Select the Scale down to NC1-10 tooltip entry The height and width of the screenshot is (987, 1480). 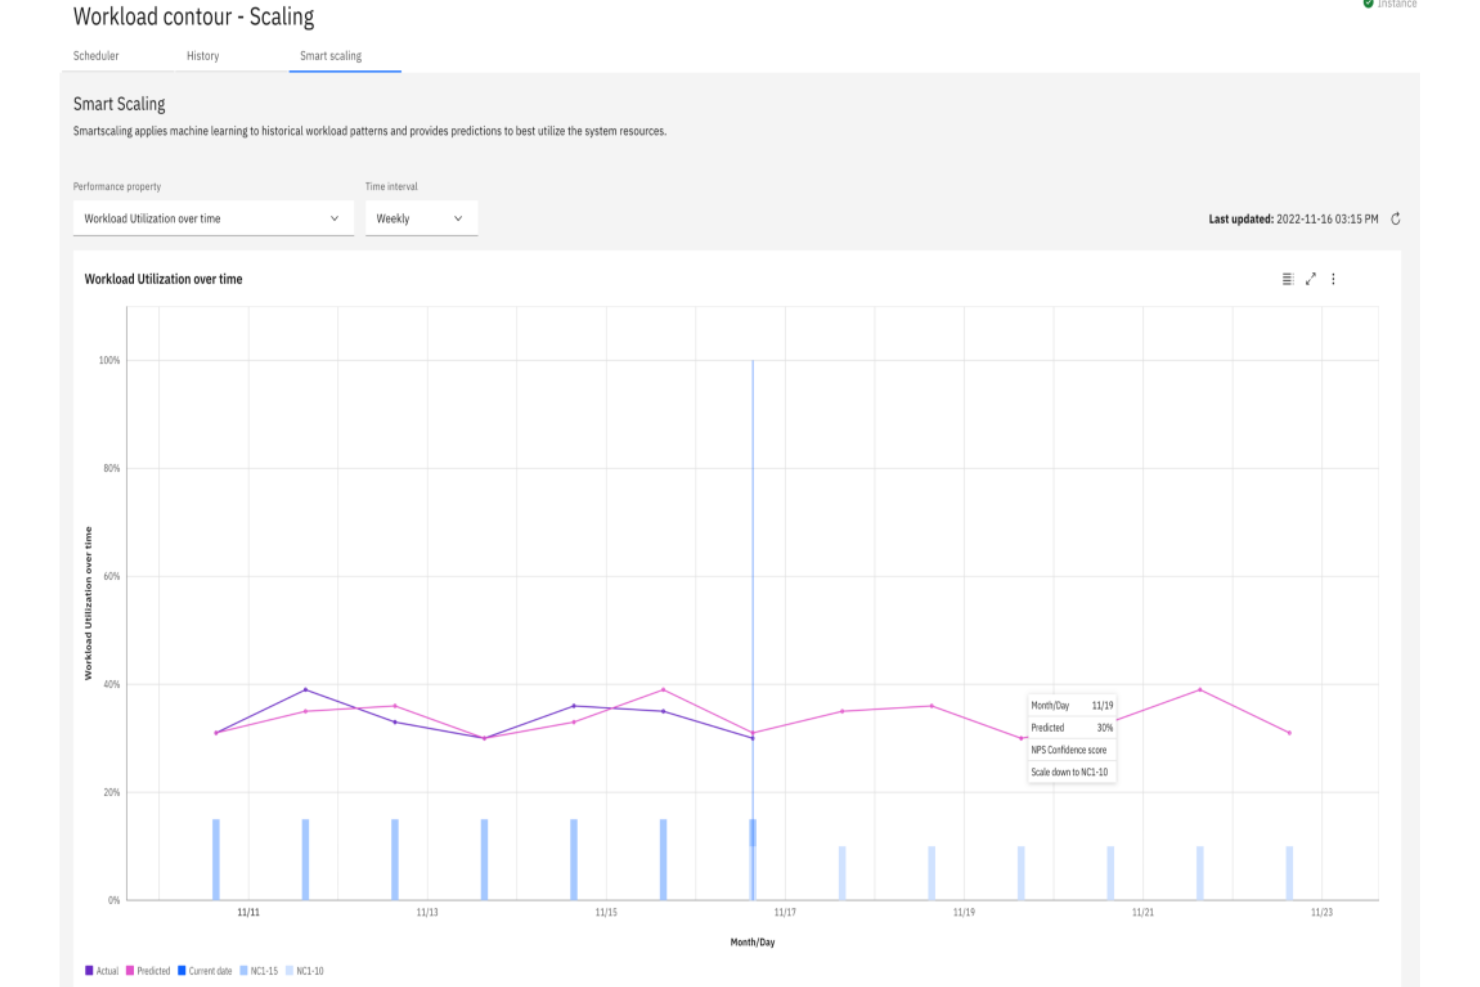coord(1070,771)
